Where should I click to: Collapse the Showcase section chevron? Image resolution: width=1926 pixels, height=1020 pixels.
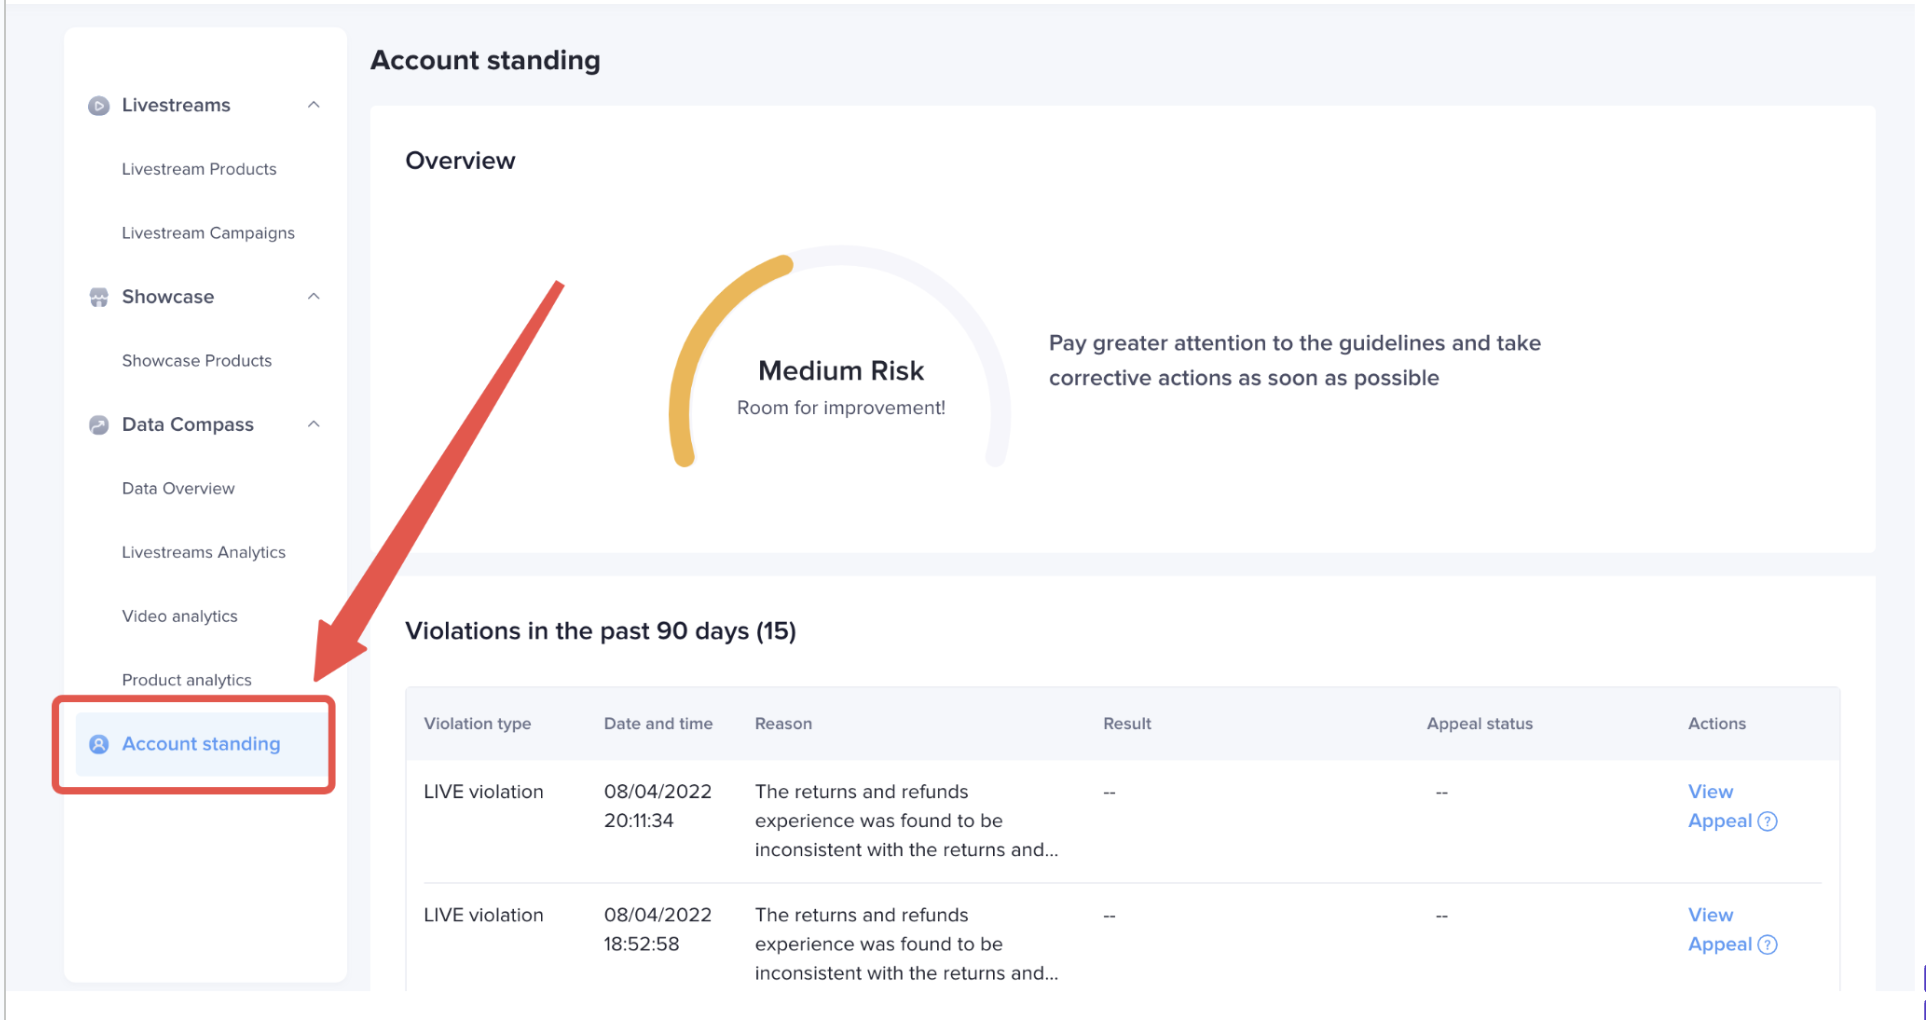coord(313,297)
